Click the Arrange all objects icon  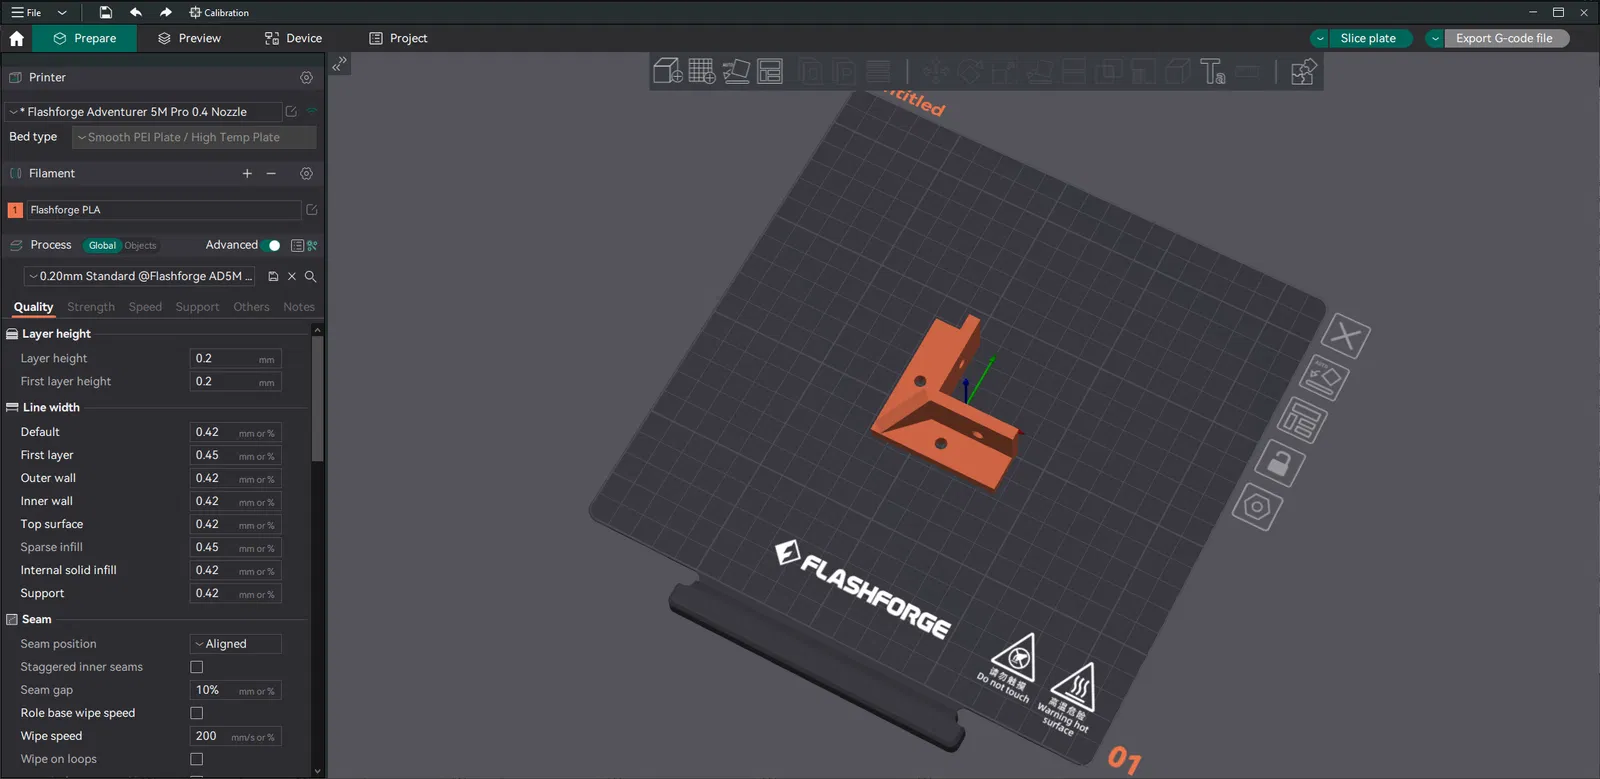(770, 71)
